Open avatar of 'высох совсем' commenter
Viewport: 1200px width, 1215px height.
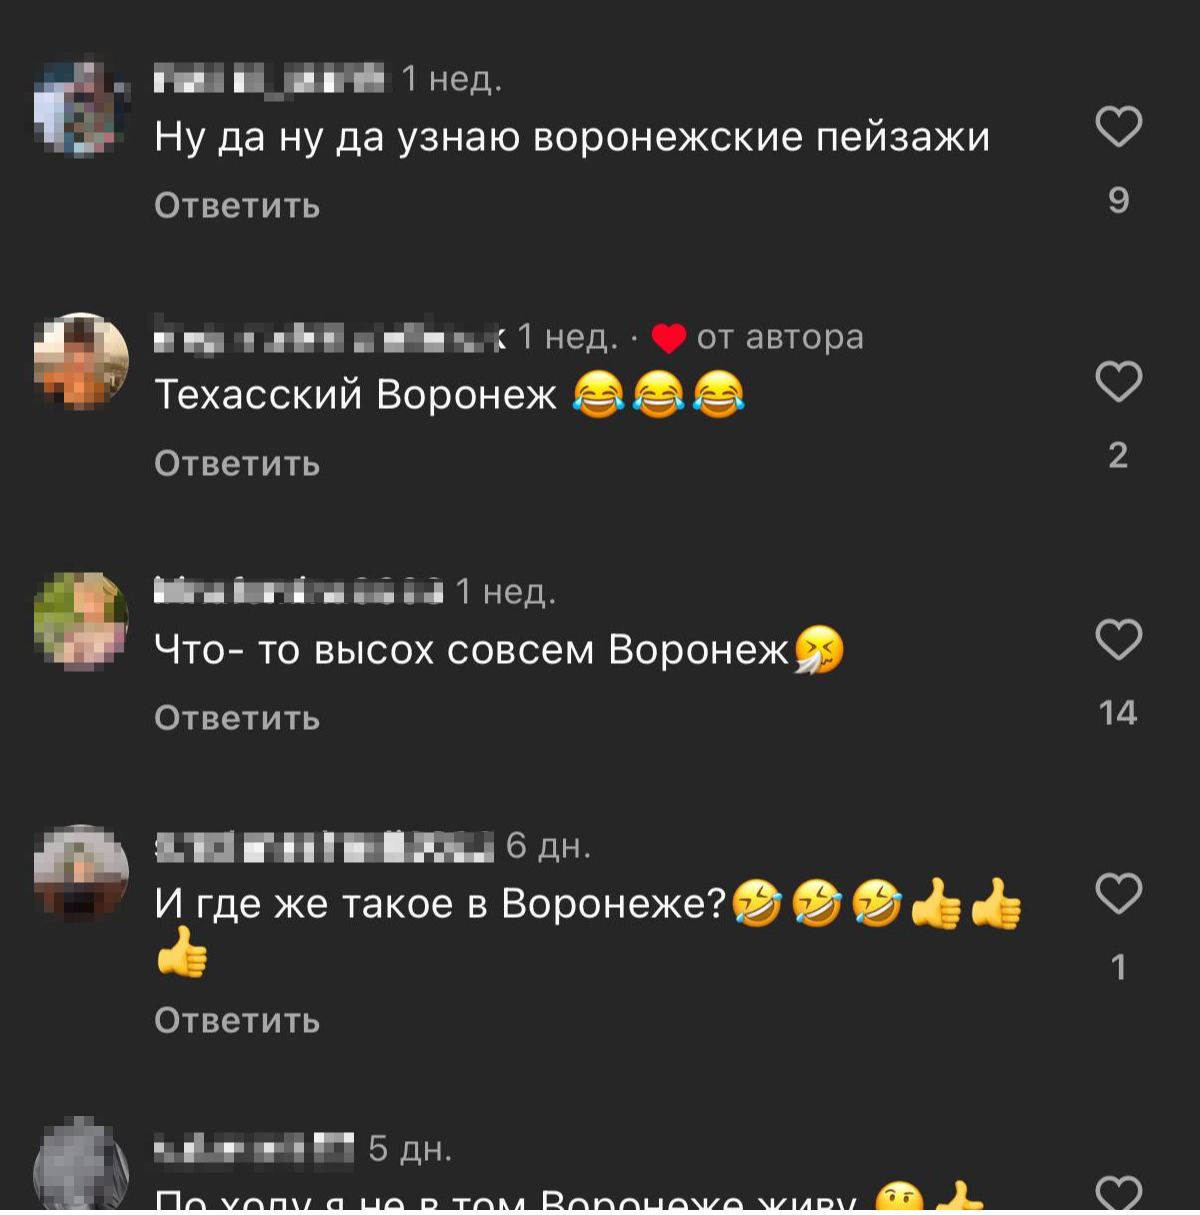pyautogui.click(x=81, y=620)
